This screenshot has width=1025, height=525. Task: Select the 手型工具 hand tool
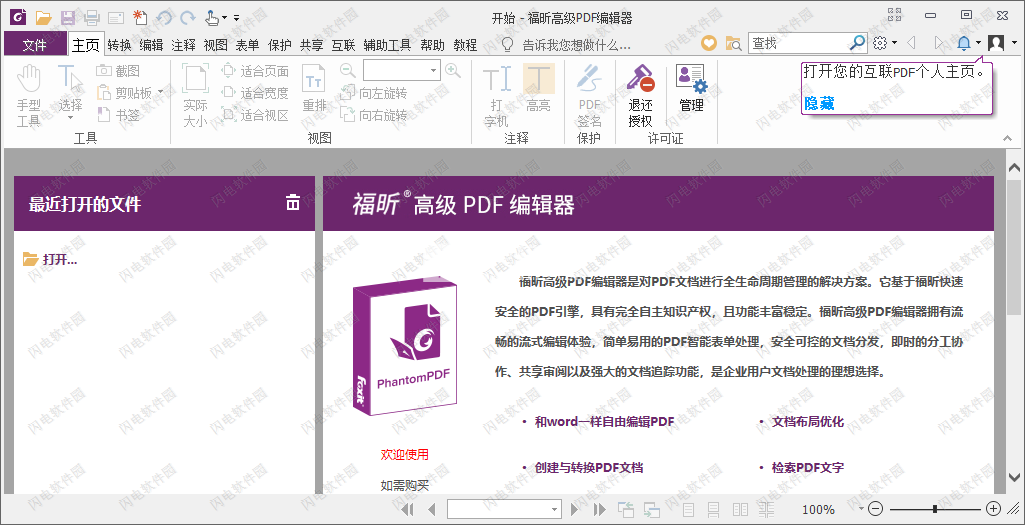pyautogui.click(x=28, y=96)
